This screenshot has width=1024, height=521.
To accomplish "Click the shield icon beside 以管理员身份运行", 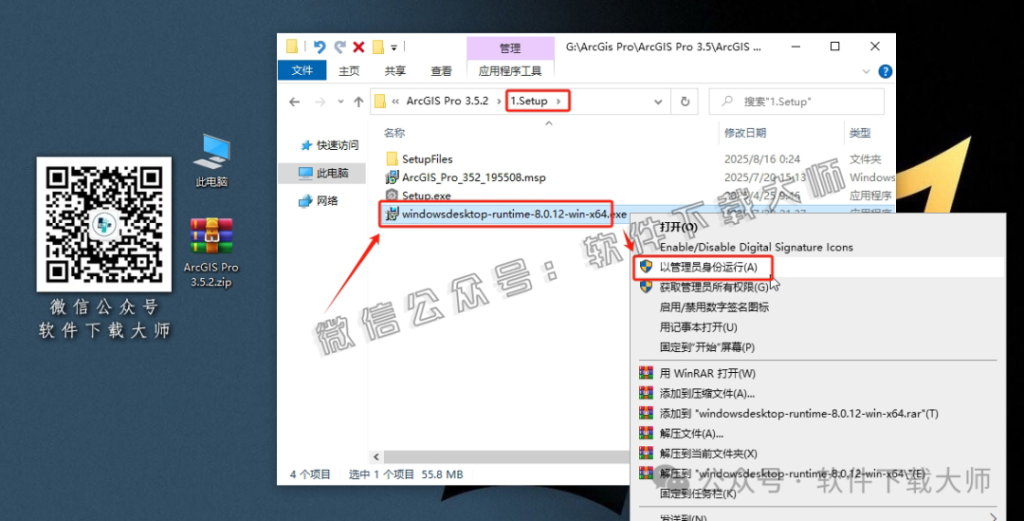I will tap(646, 266).
